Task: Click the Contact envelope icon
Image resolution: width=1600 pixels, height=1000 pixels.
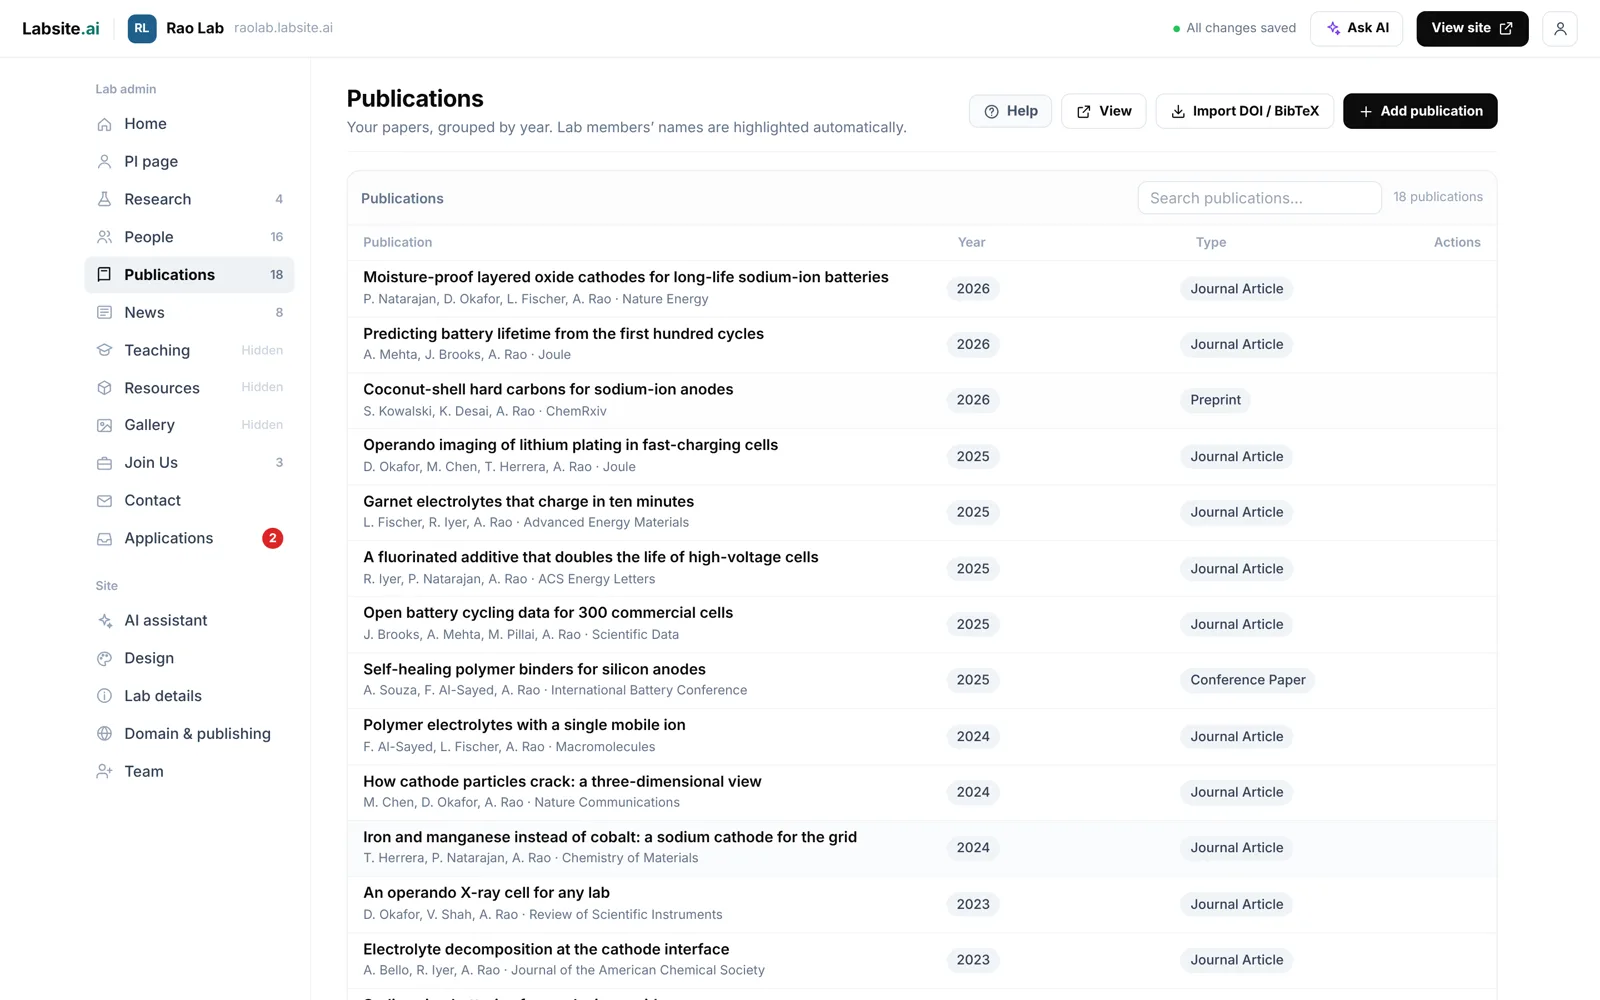Action: (x=104, y=500)
